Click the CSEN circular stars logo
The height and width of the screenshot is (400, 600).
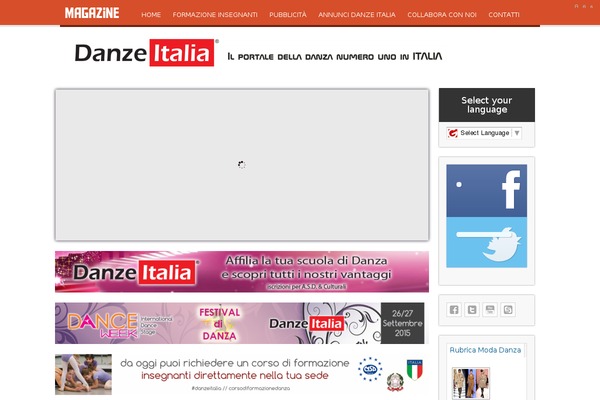coord(370,369)
